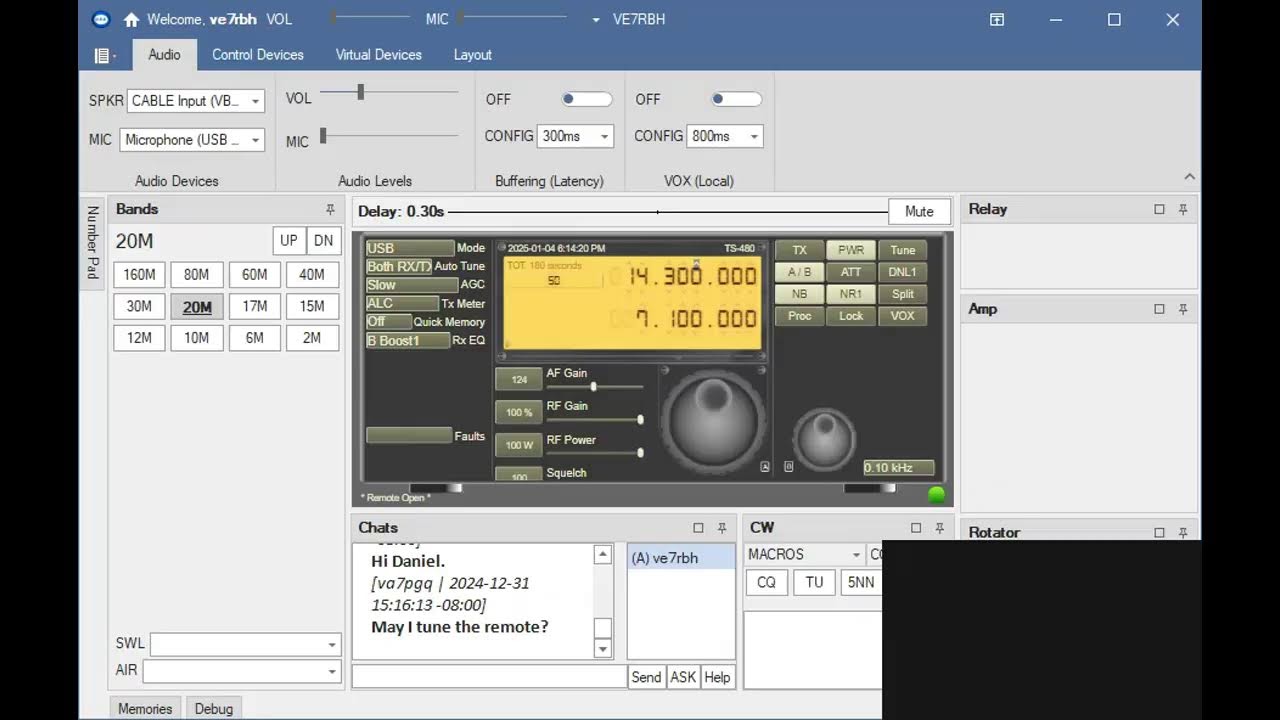Click the chat message input field
This screenshot has width=1280, height=720.
point(490,677)
